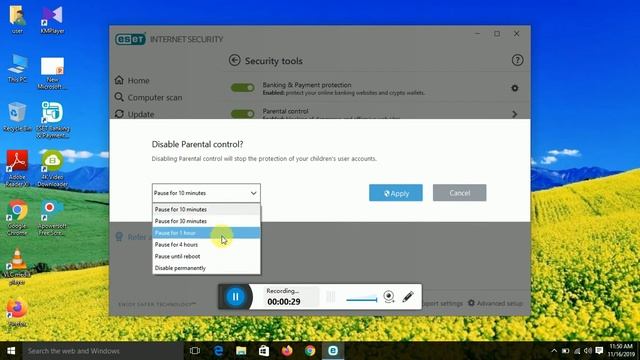
Task: Expand Parental control chevron arrow
Action: (515, 114)
